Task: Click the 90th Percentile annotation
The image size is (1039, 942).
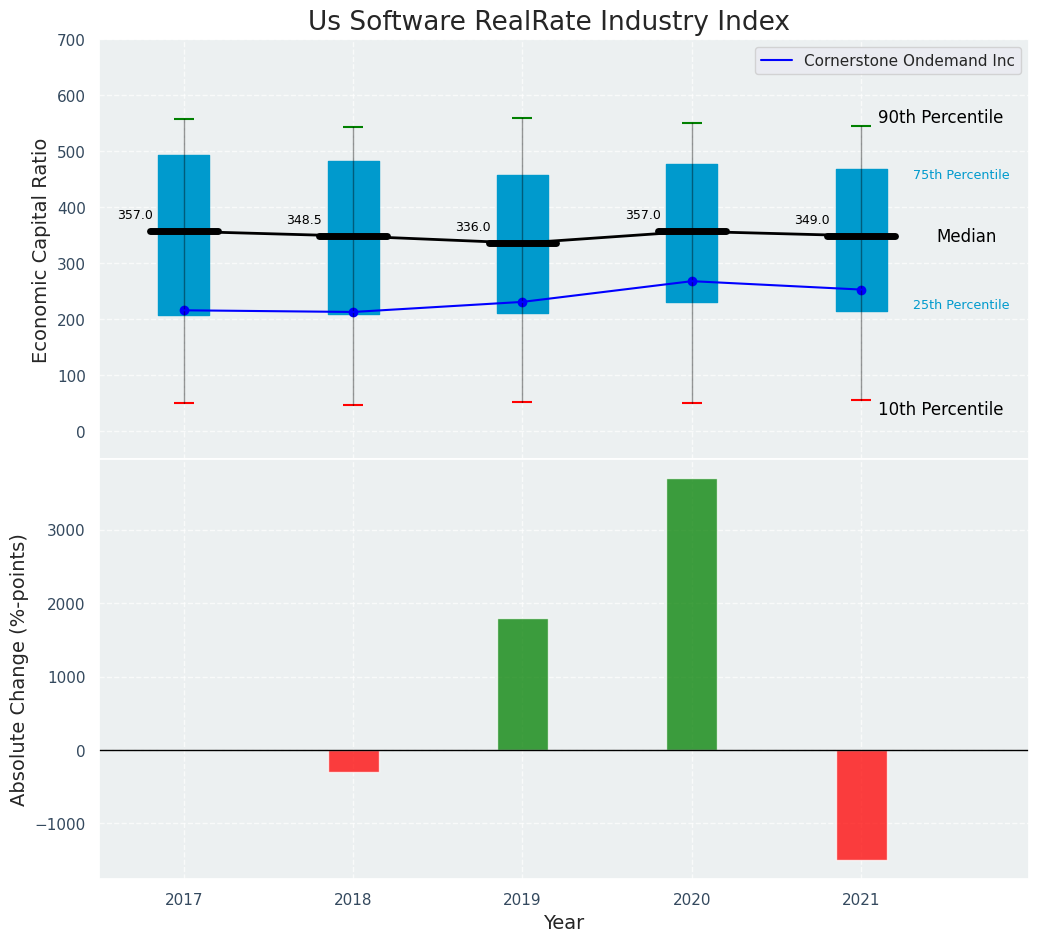Action: coord(940,117)
